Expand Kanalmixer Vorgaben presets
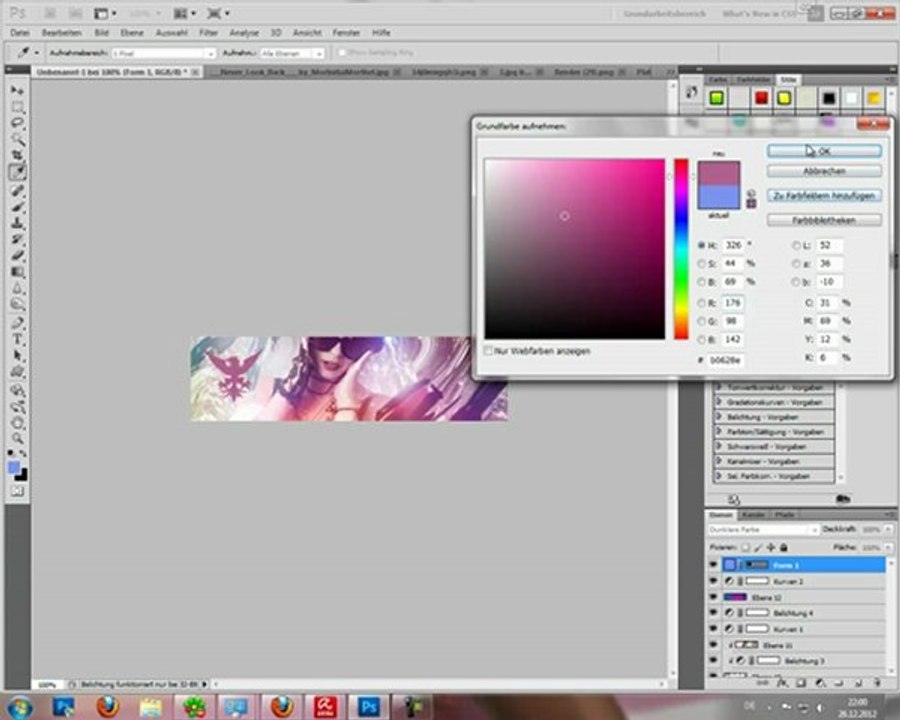Viewport: 900px width, 720px height. (x=719, y=461)
